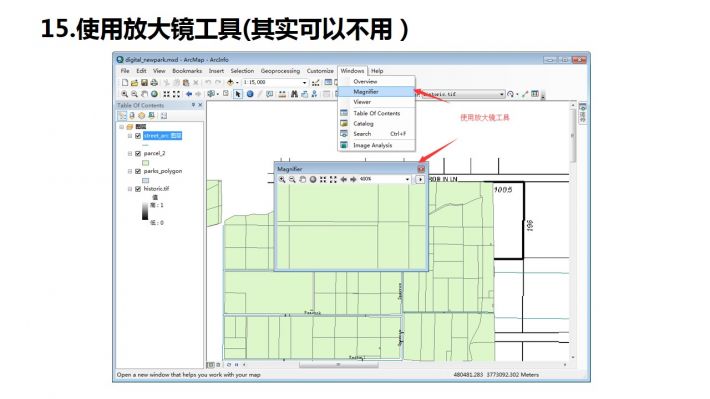Close the Magnifier window

coord(421,169)
